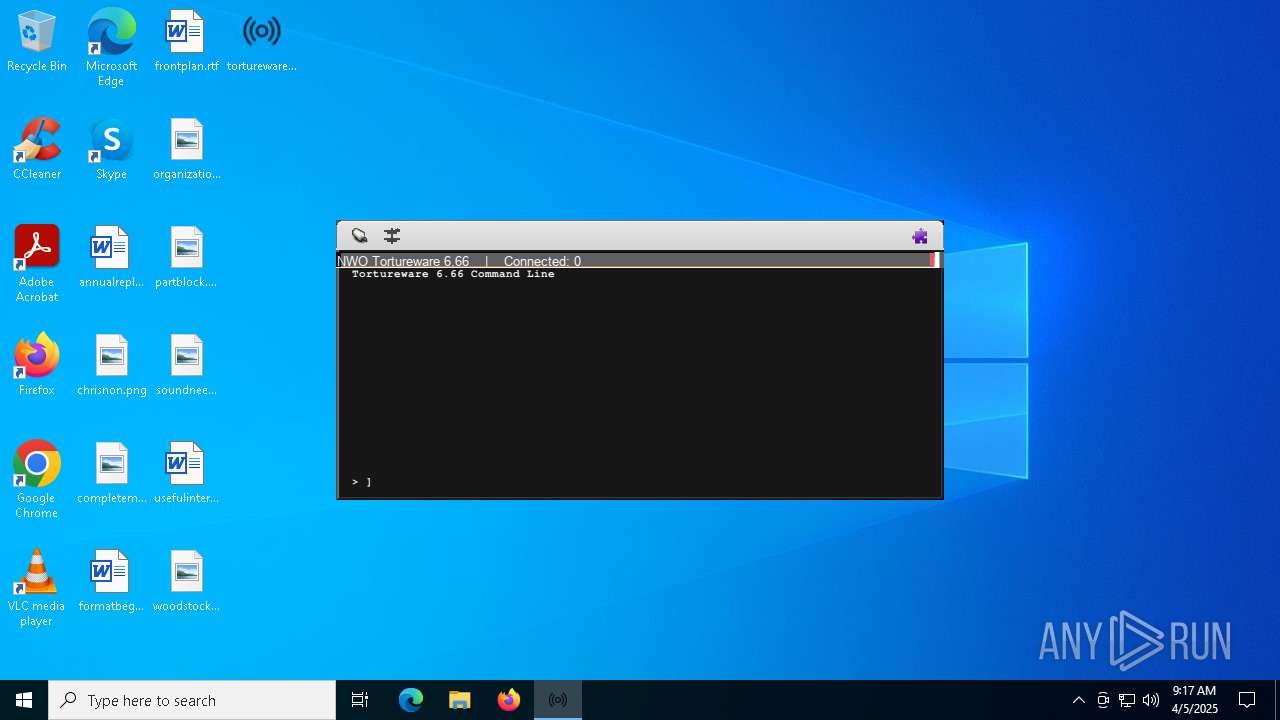1280x720 pixels.
Task: Select usefulinter... document on desktop
Action: tap(186, 473)
